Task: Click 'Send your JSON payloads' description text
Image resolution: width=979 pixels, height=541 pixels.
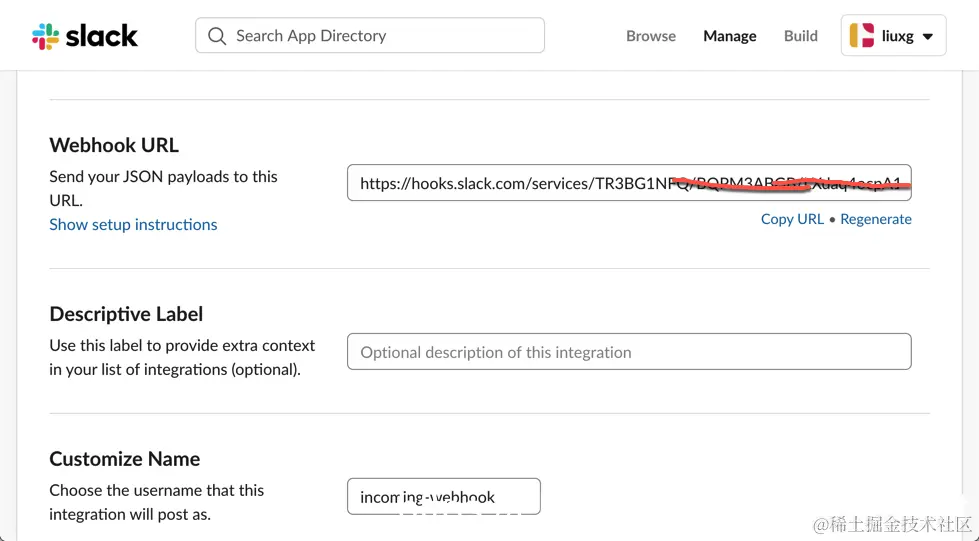Action: [x=164, y=189]
